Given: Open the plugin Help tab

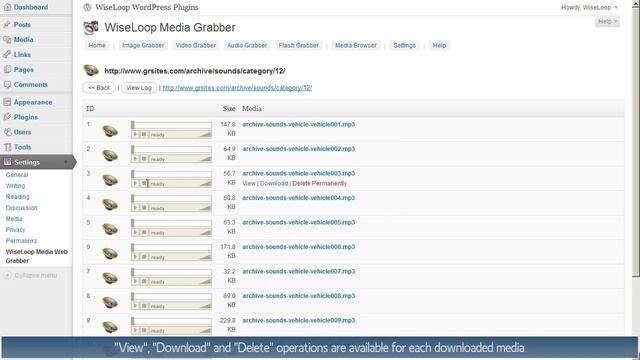Looking at the screenshot, I should [439, 45].
